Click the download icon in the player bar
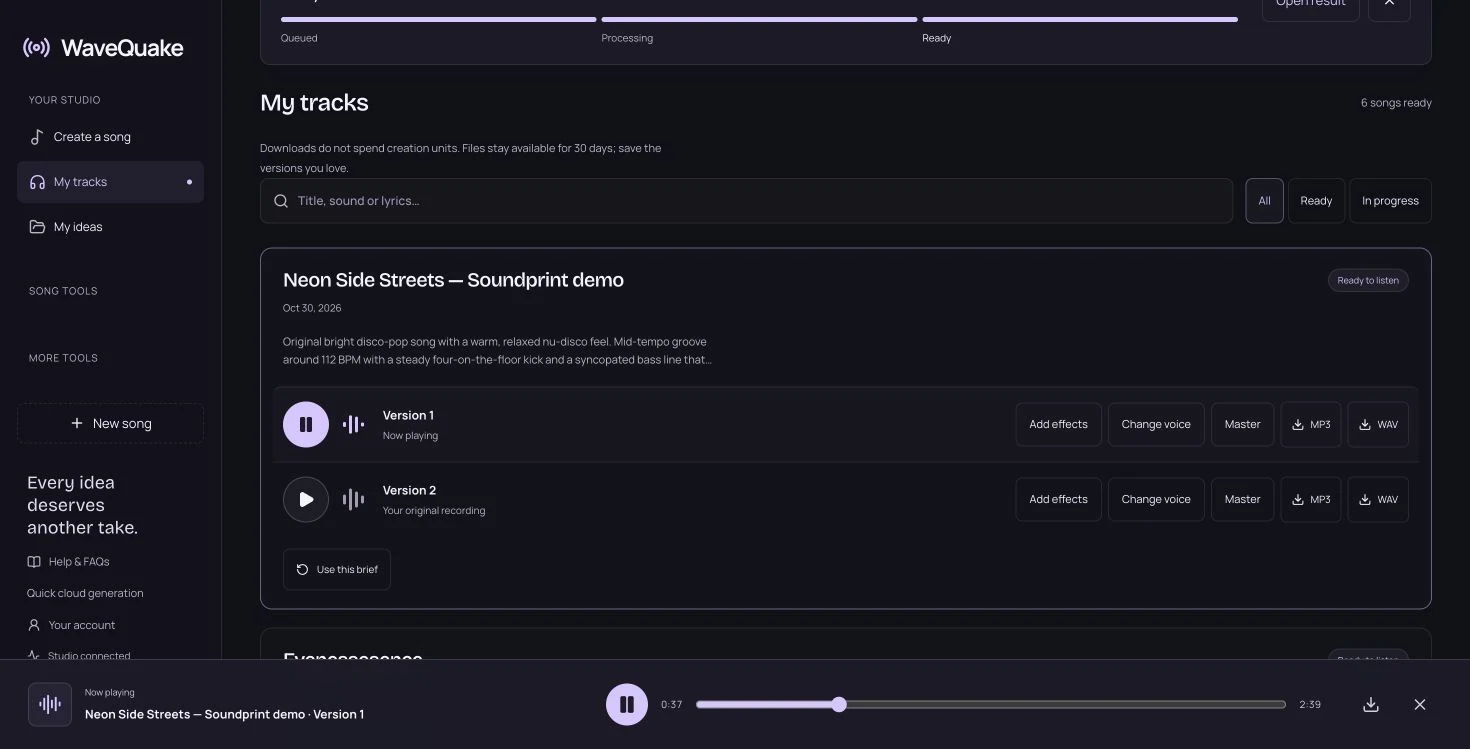Viewport: 1470px width, 749px height. tap(1371, 704)
